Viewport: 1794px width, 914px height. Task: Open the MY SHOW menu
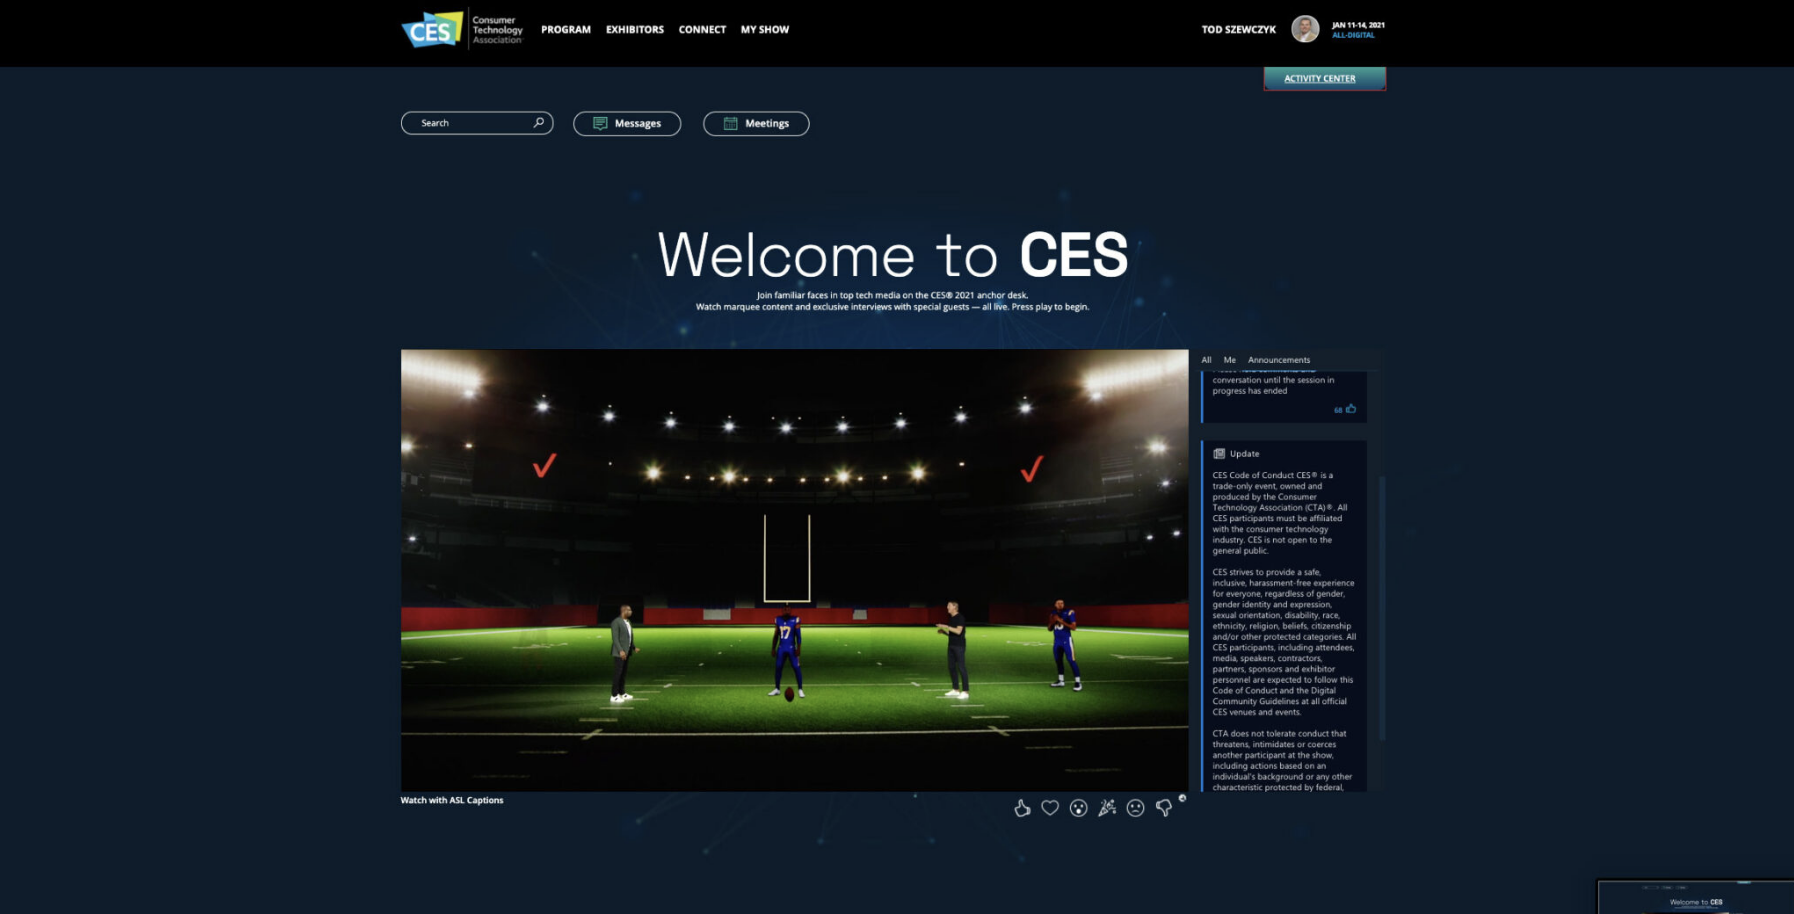(x=765, y=30)
